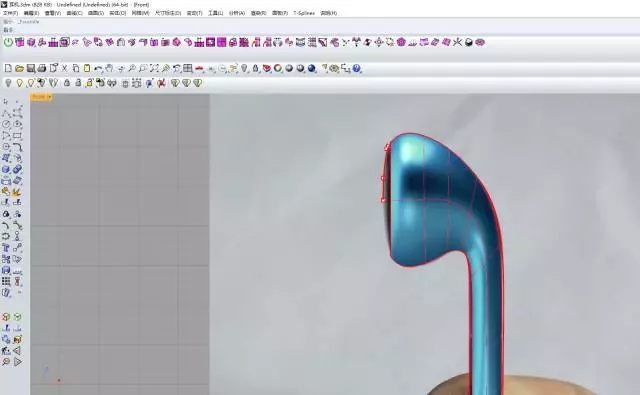Image resolution: width=640 pixels, height=395 pixels.
Task: Click the four-viewport layout icon
Action: [188, 69]
